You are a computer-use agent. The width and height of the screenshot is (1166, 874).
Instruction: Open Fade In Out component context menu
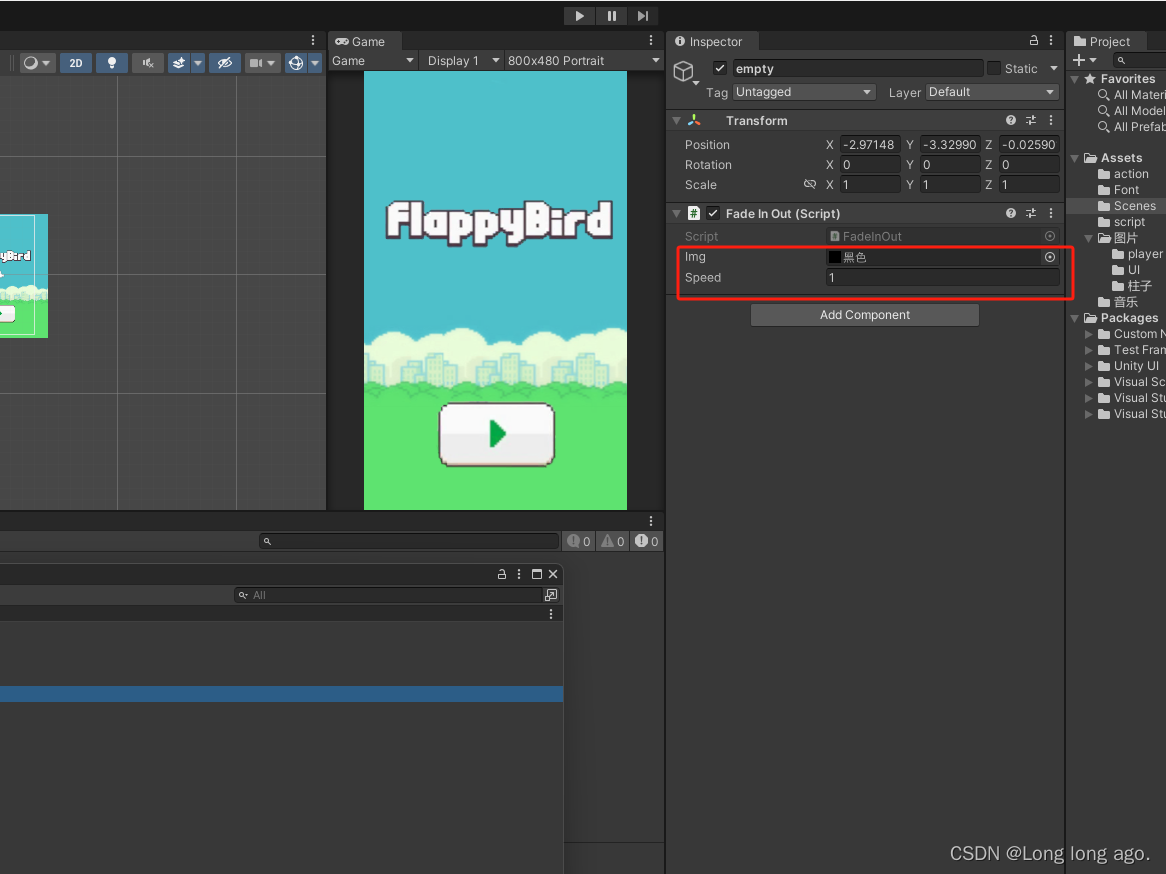point(1051,213)
